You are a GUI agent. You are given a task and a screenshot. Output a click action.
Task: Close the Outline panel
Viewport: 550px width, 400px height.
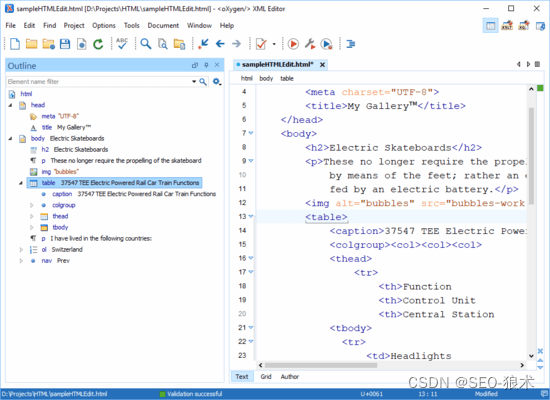pyautogui.click(x=217, y=65)
